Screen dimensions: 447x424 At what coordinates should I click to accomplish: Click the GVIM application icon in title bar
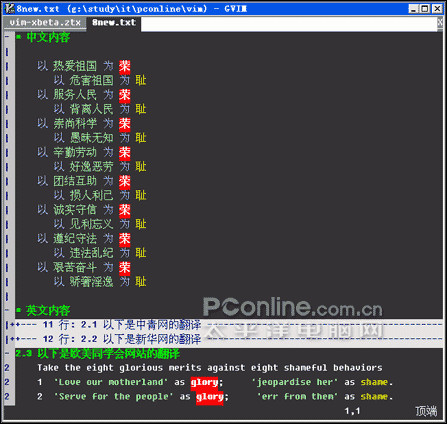[x=9, y=8]
